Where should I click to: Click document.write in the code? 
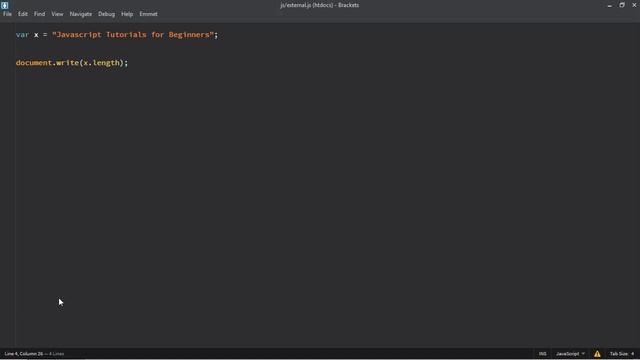[47, 63]
